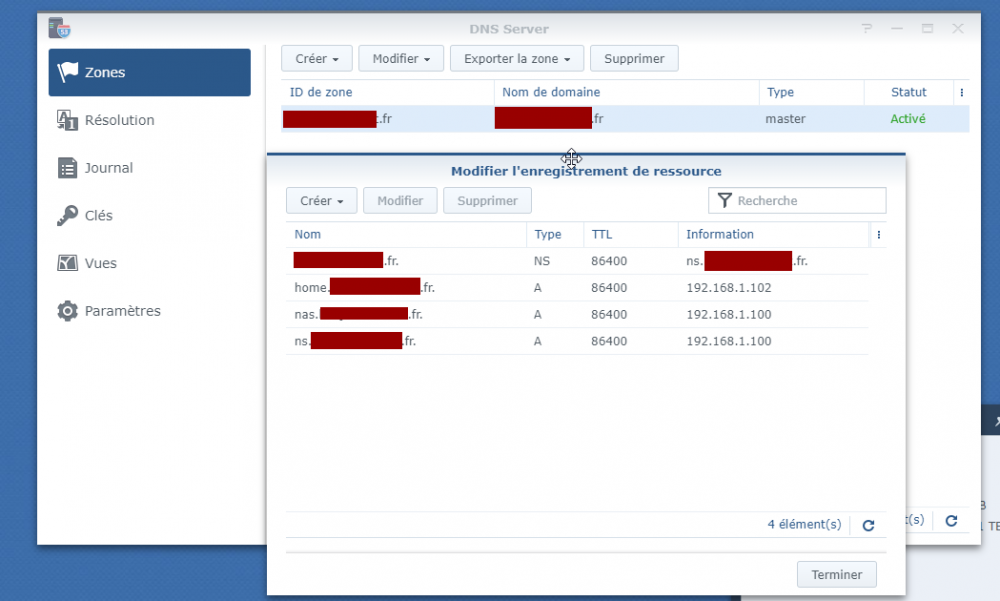
Task: Open the Journal log section
Action: coord(108,168)
